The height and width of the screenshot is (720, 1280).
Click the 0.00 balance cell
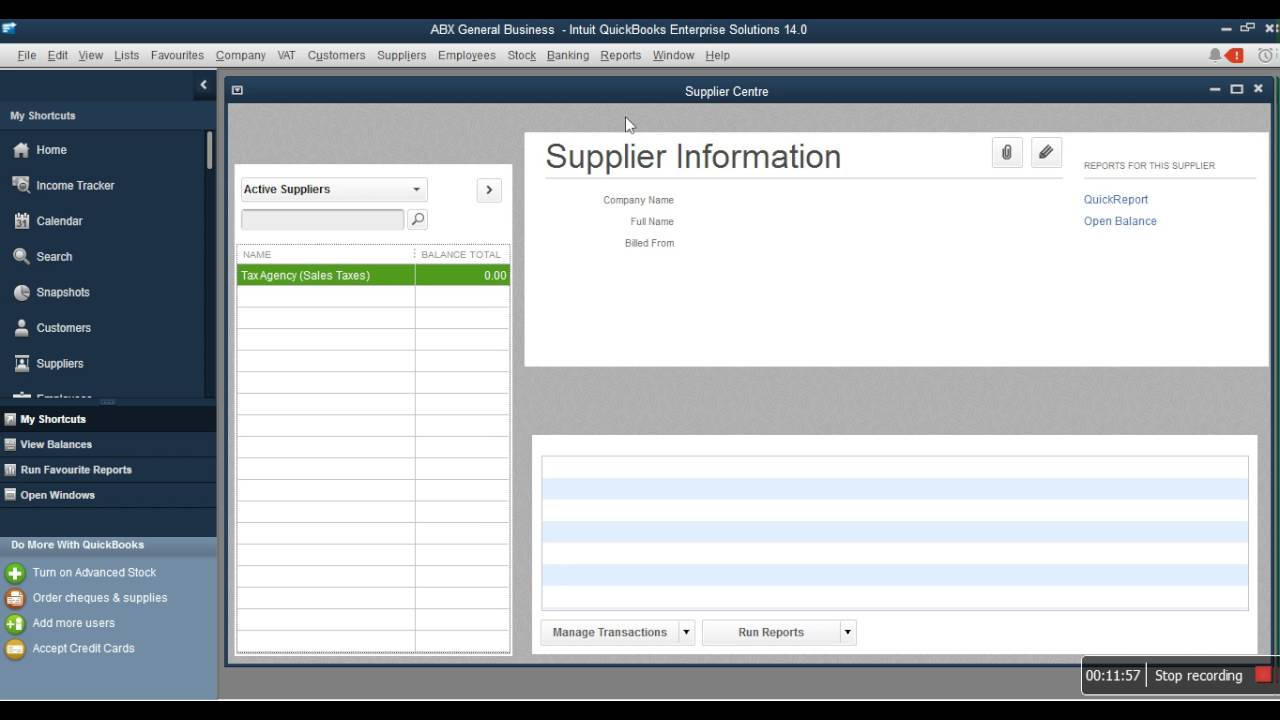(463, 275)
